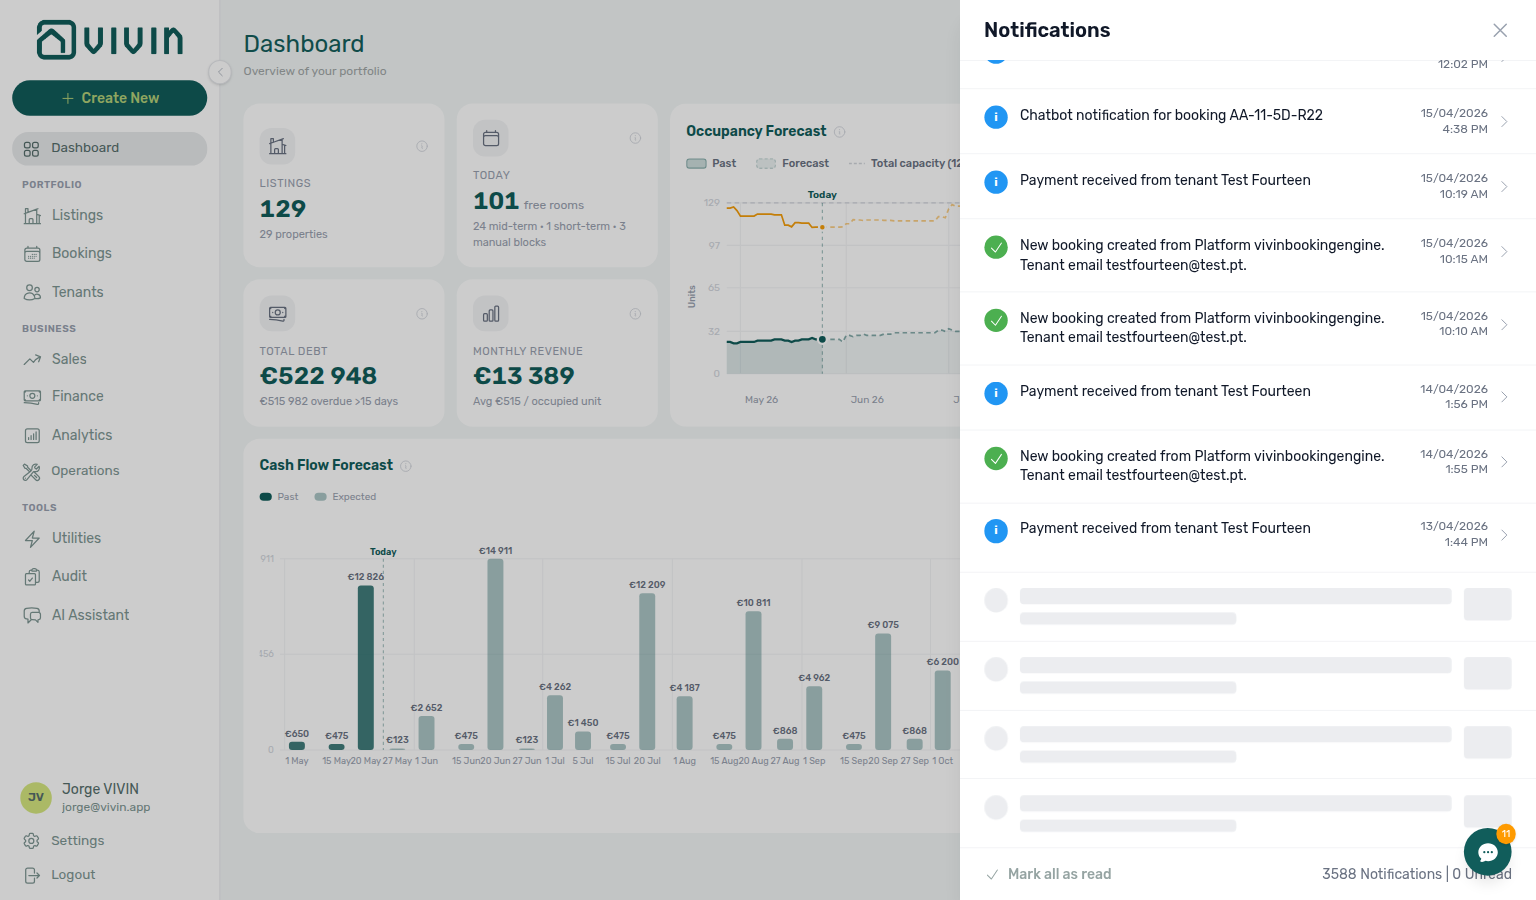
Task: Click the Today card calendar icon
Action: click(491, 138)
